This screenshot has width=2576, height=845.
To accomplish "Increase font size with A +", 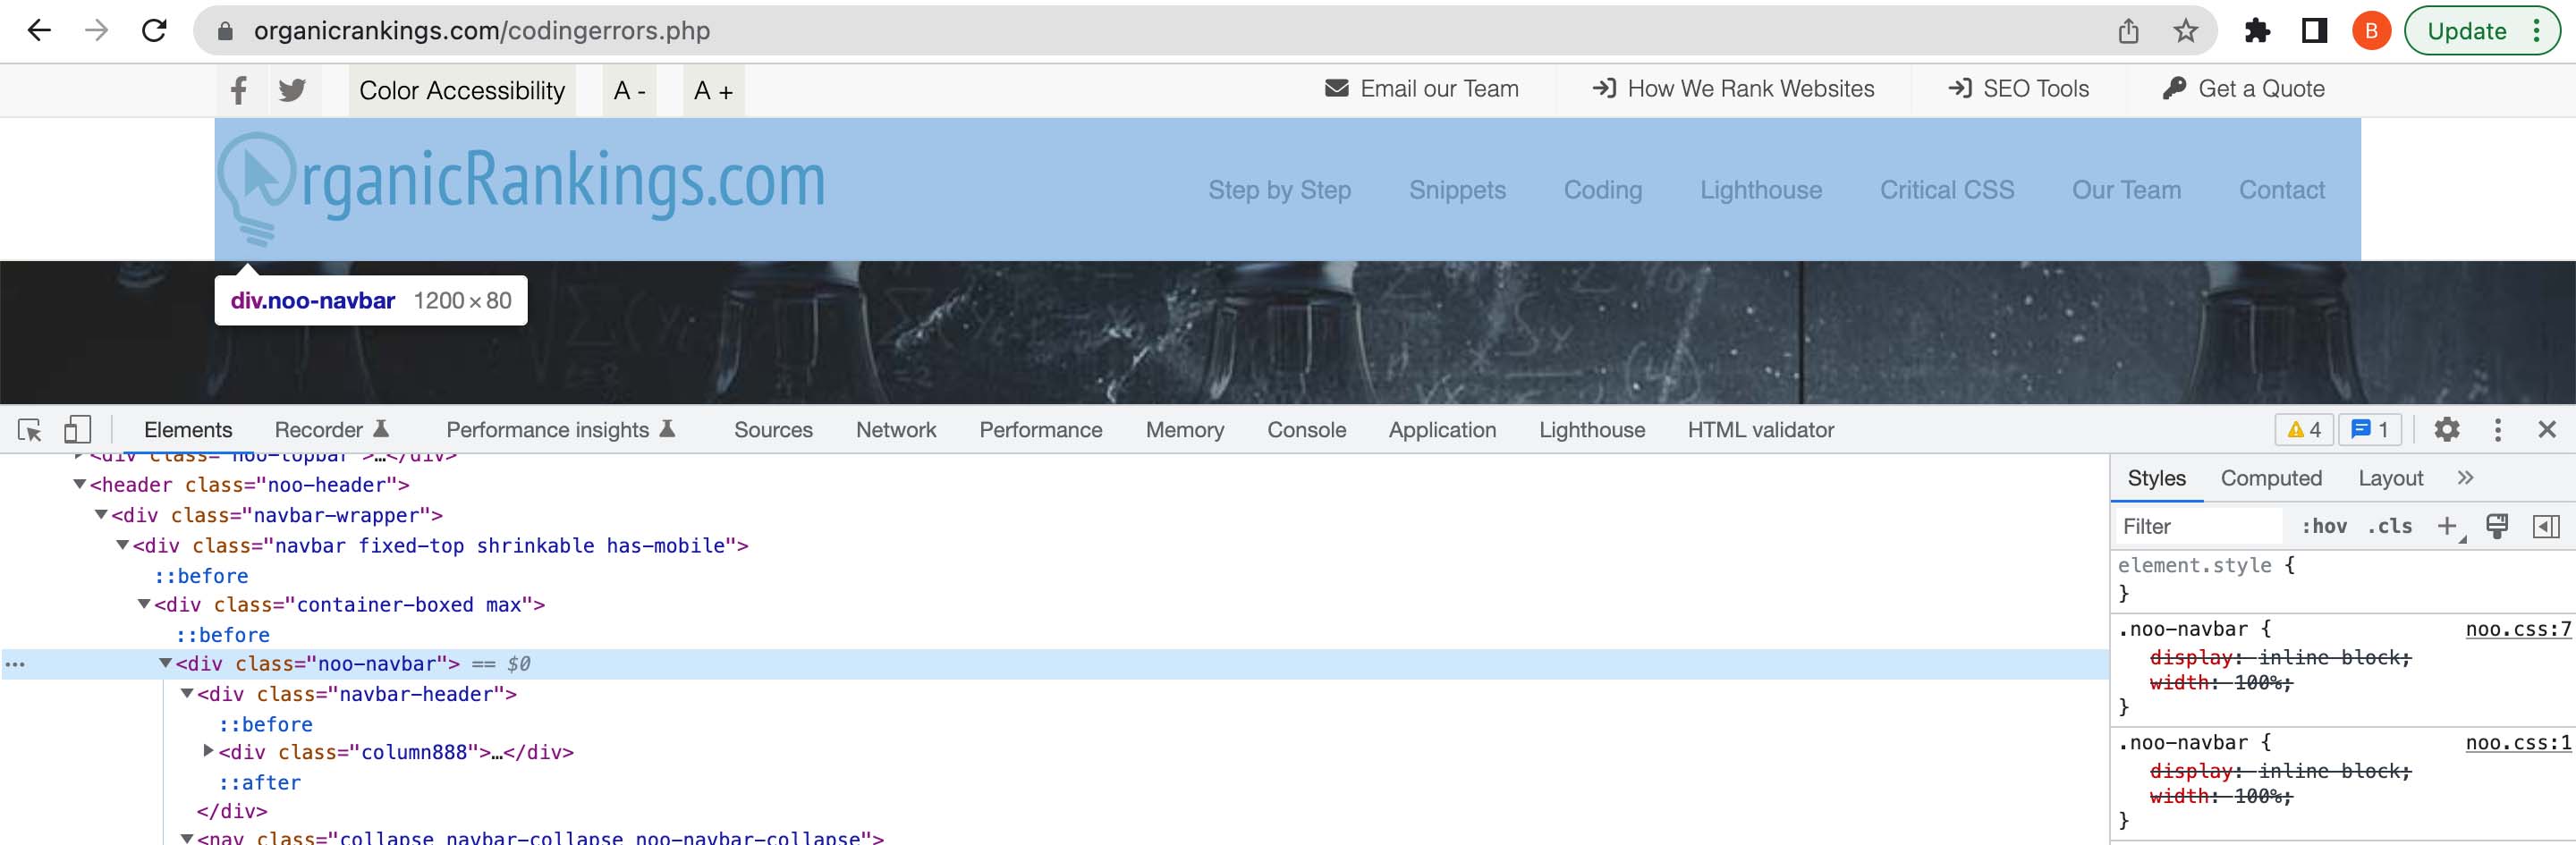I will click(713, 90).
